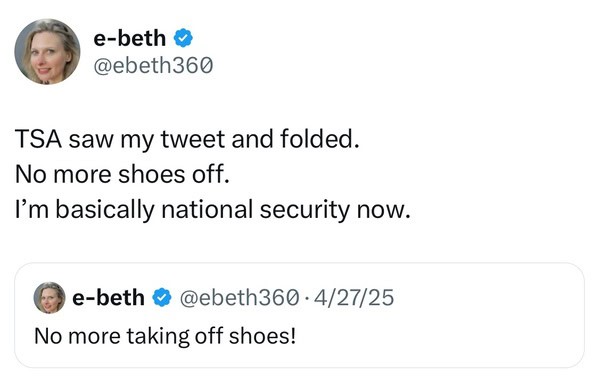Viewport: 599px width, 383px height.
Task: Select the line "No more shoes off."
Action: [122, 175]
